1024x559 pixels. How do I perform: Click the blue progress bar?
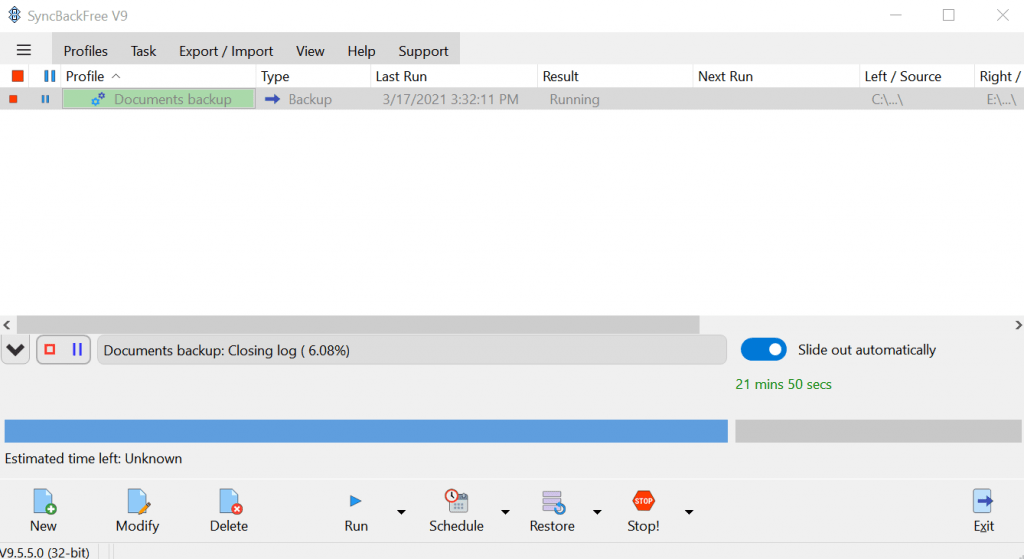pyautogui.click(x=366, y=431)
